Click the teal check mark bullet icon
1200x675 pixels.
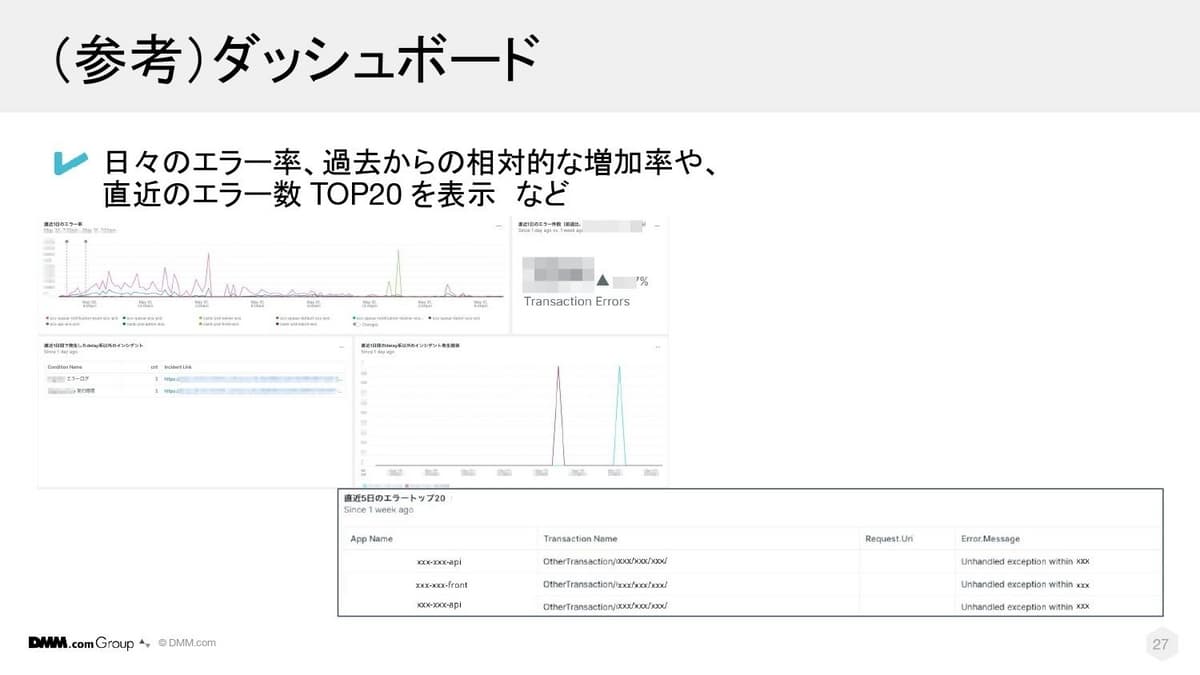(70, 164)
